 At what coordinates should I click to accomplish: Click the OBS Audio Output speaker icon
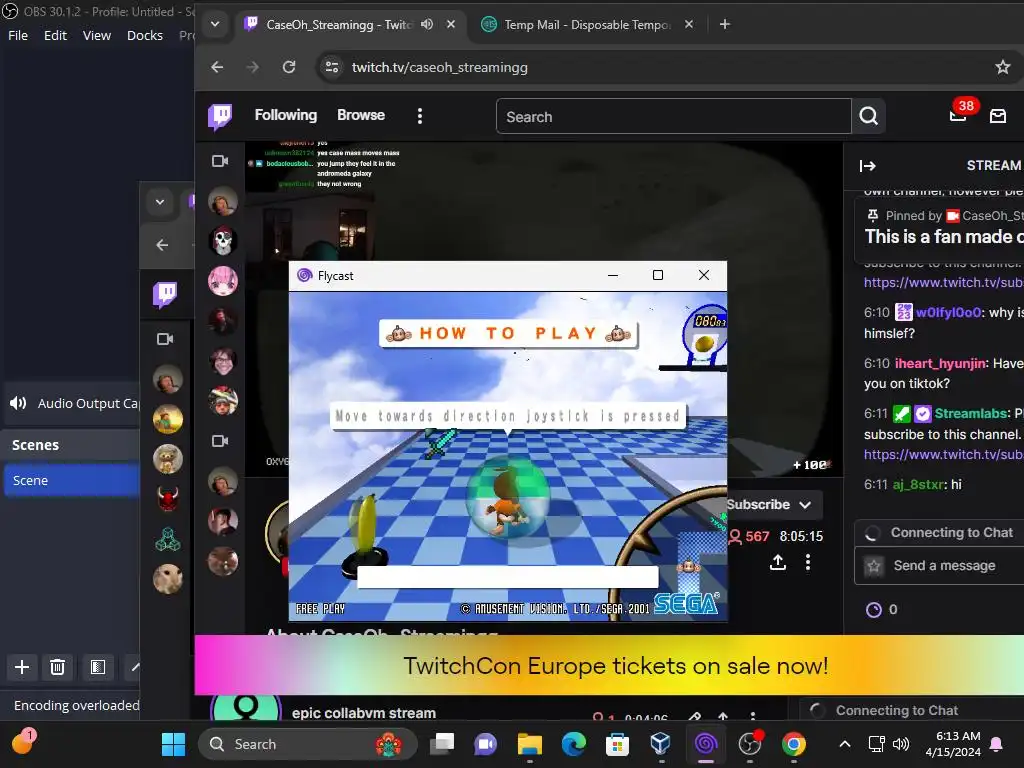[x=18, y=403]
